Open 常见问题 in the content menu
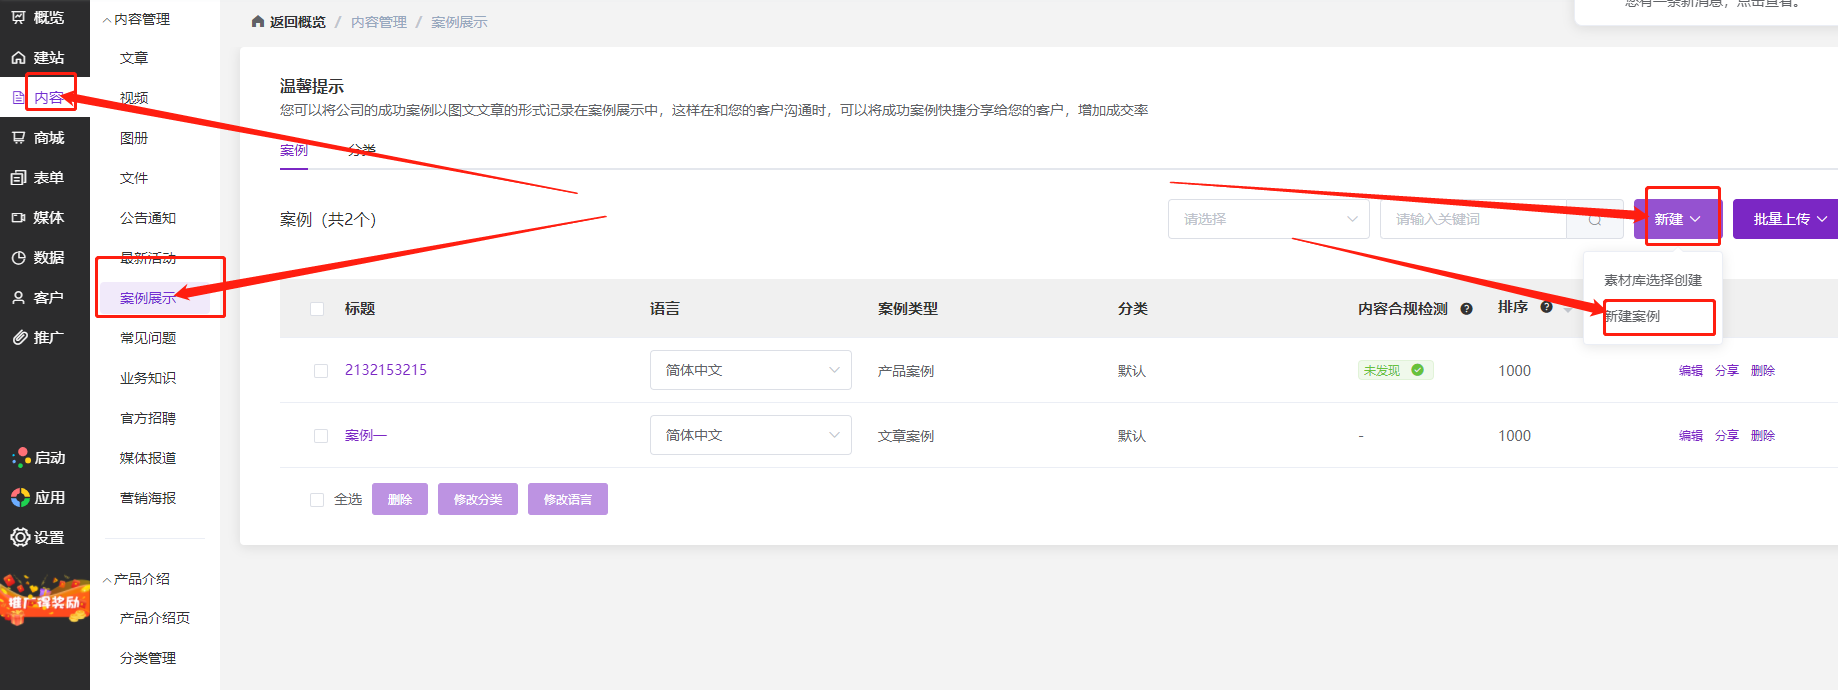The width and height of the screenshot is (1838, 690). (148, 338)
